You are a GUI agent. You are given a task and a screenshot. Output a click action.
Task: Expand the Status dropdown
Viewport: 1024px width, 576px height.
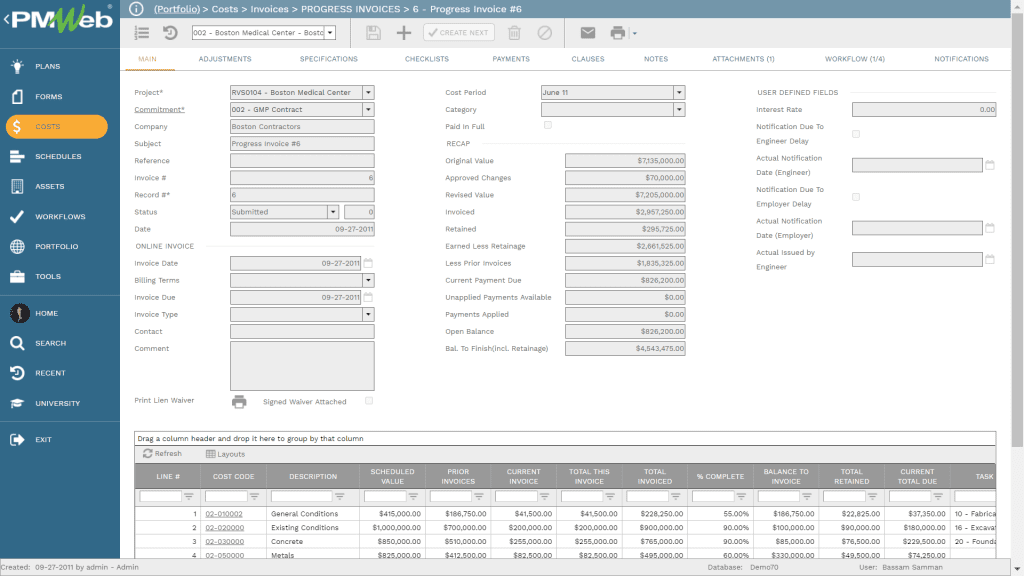coord(333,212)
